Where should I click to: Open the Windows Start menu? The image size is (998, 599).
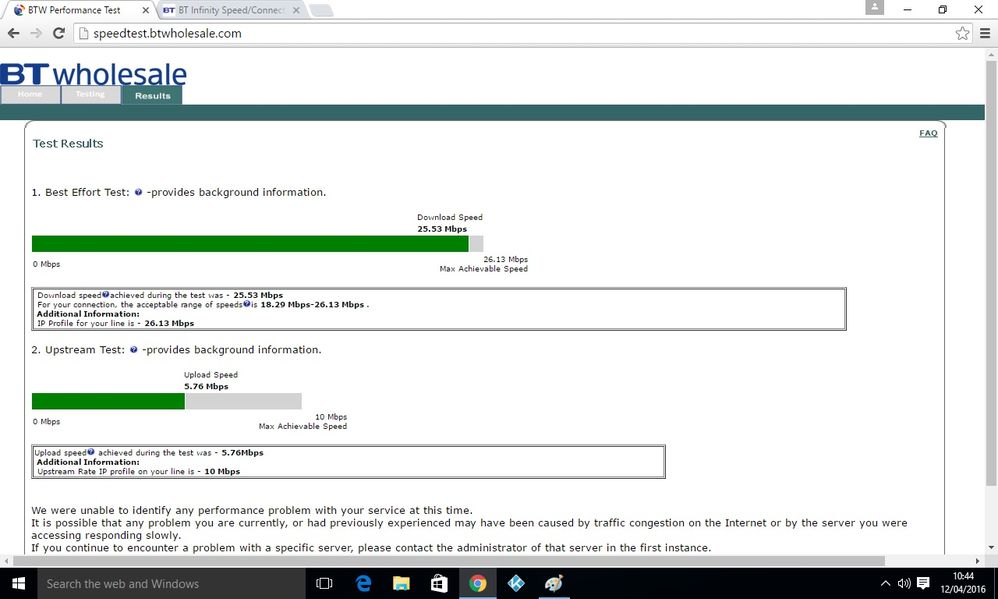[x=18, y=584]
